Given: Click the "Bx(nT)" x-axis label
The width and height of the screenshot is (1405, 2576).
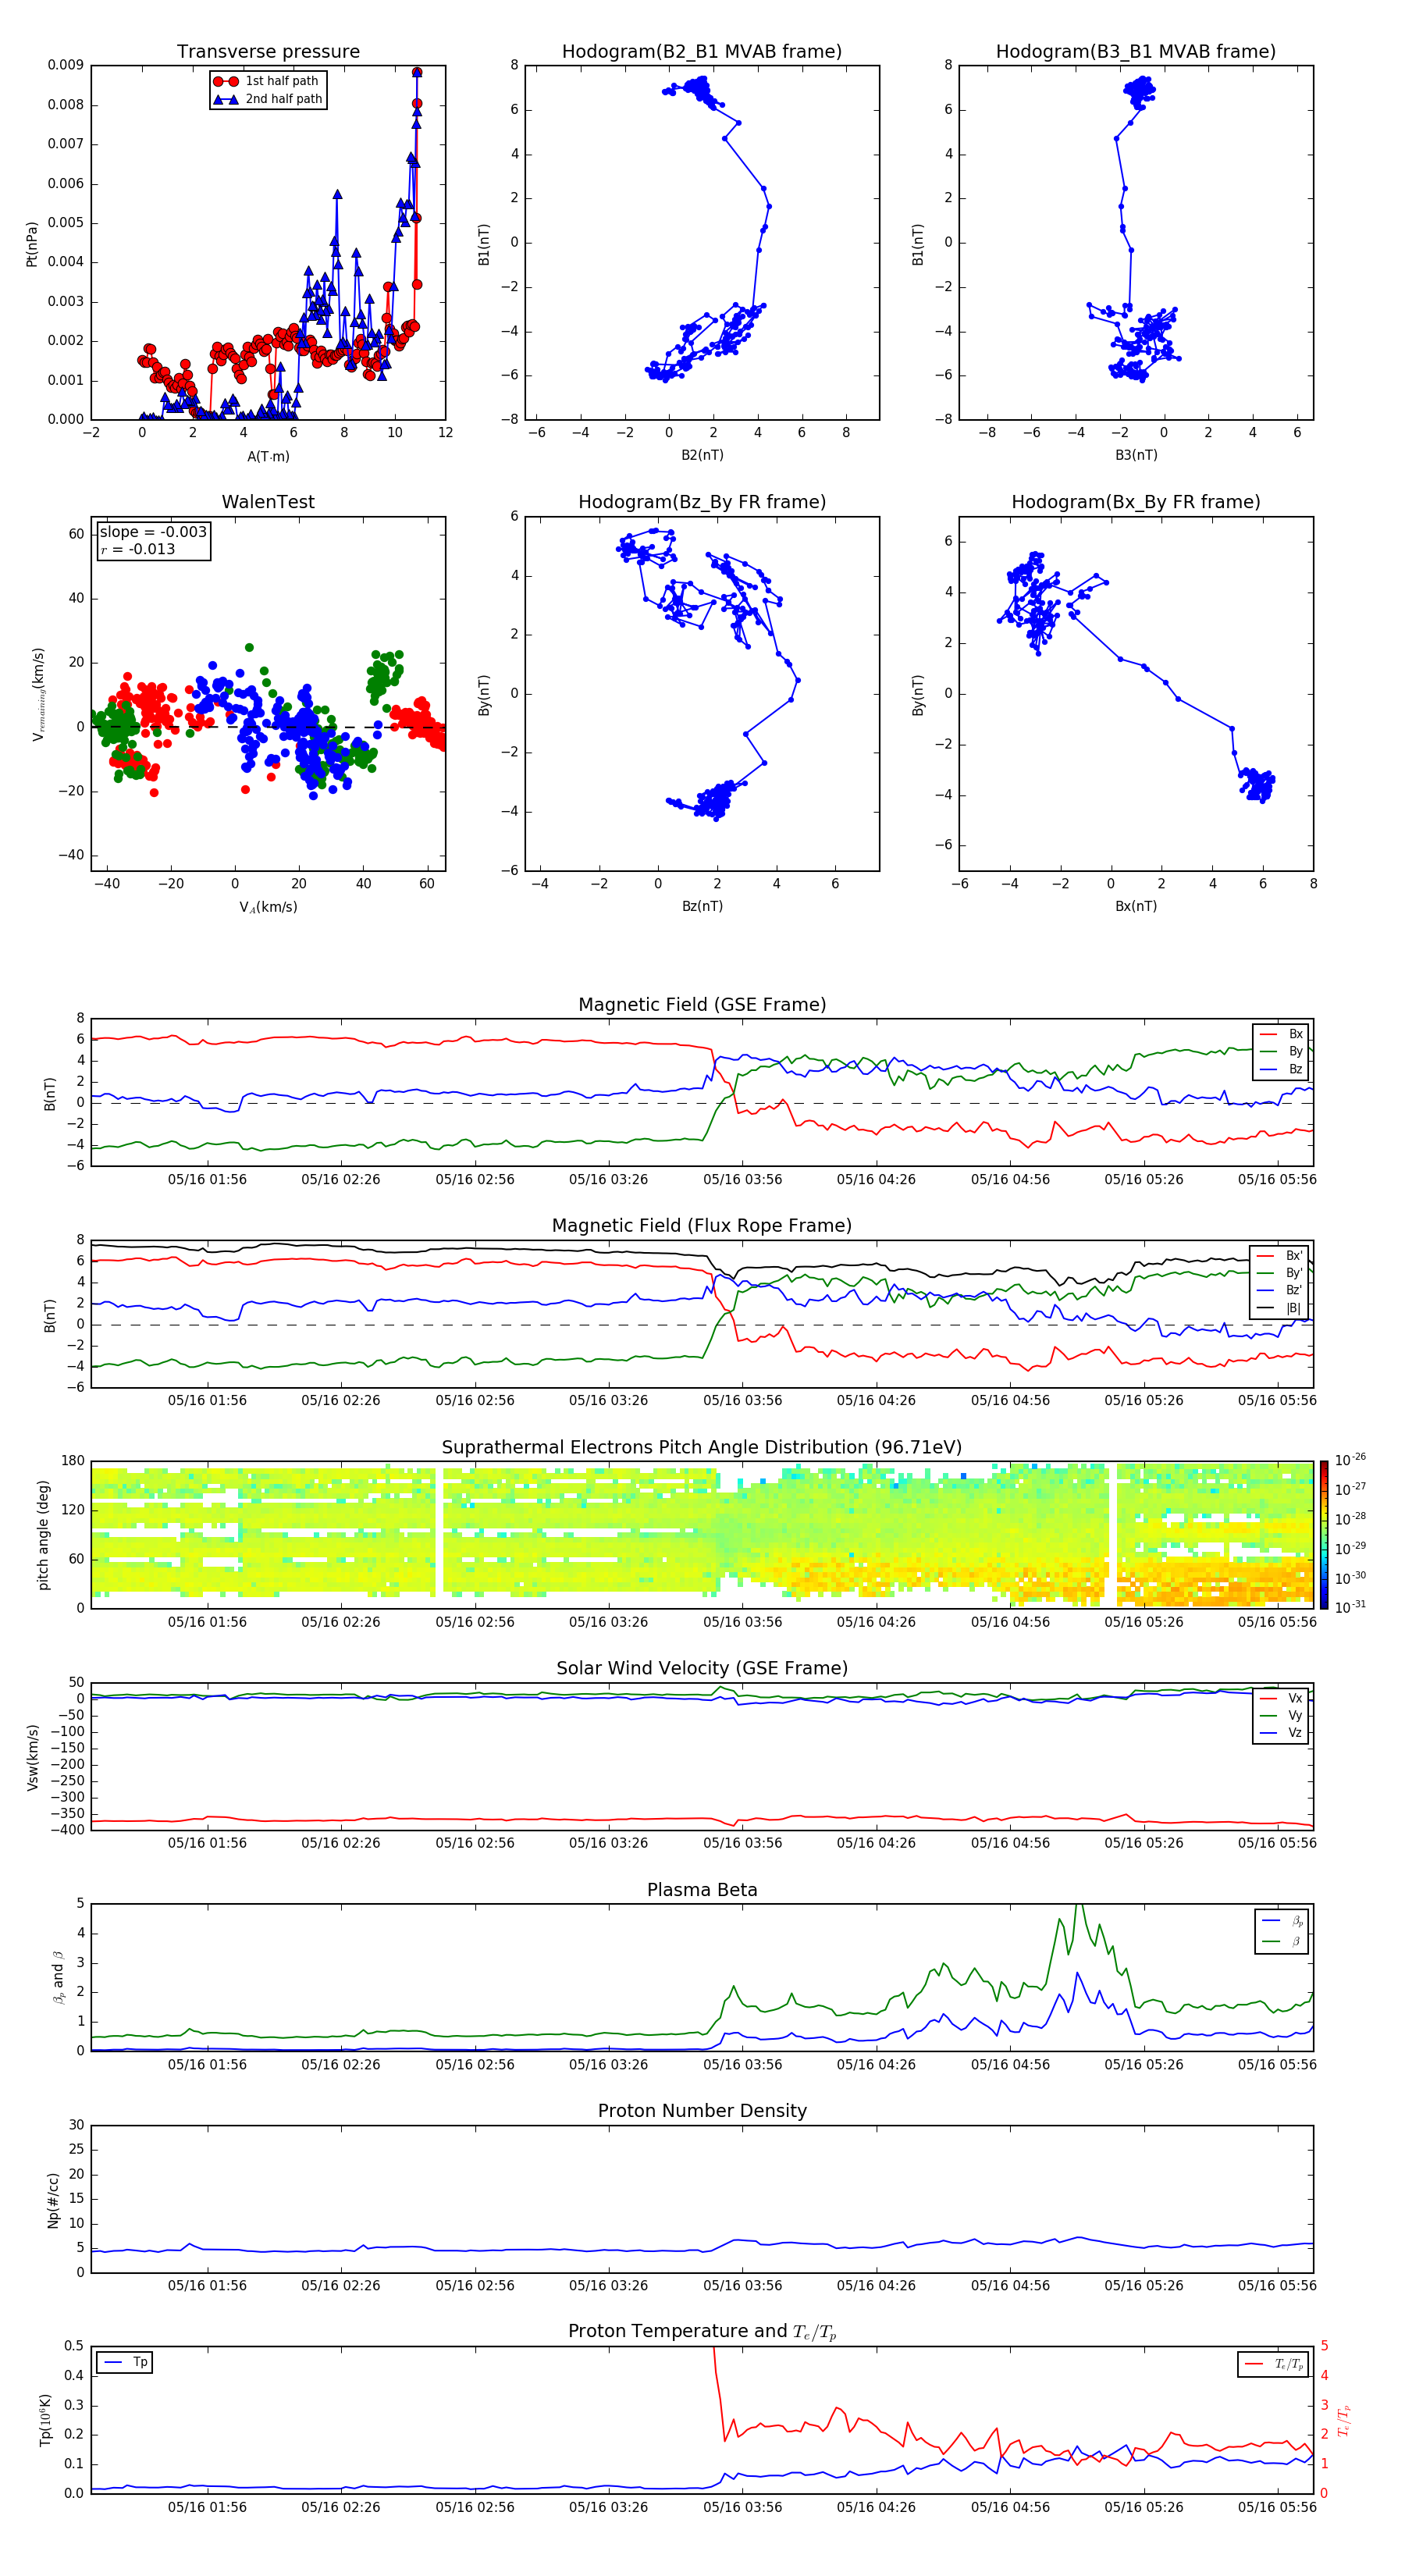Looking at the screenshot, I should click(1136, 906).
